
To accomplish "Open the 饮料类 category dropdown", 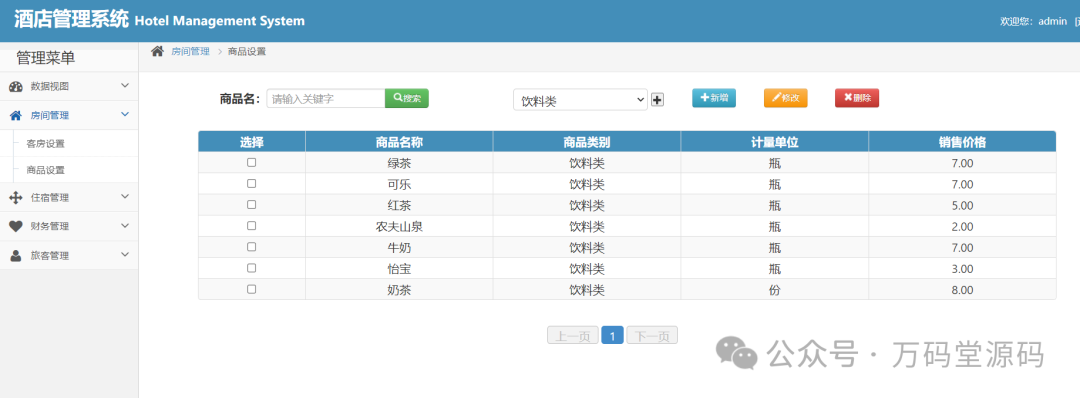I will coord(580,101).
